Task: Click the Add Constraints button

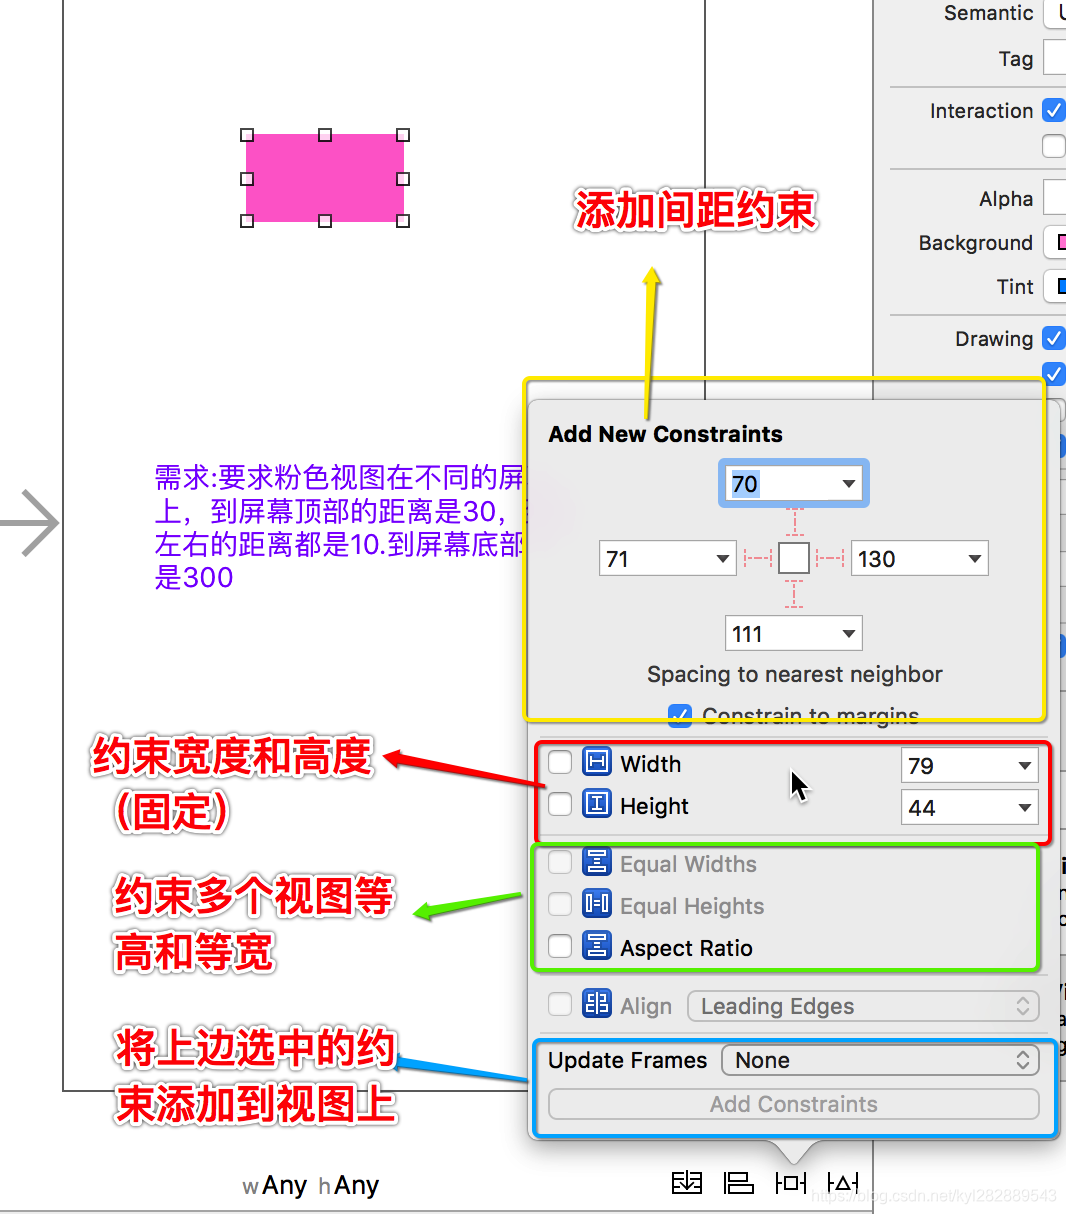Action: [793, 1104]
